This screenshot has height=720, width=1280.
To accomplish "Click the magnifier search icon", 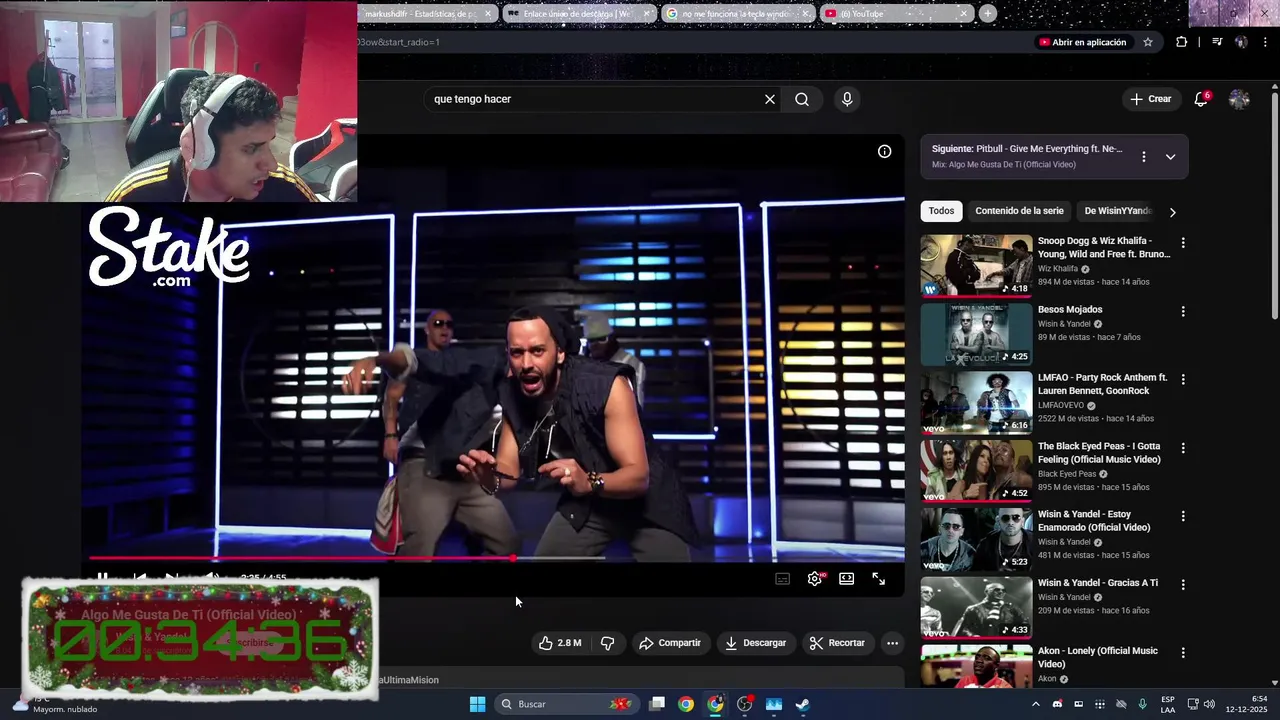I will [802, 99].
